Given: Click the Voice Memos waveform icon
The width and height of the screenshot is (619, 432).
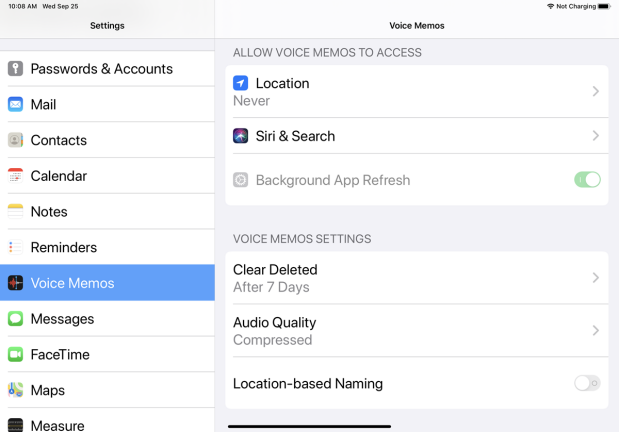Looking at the screenshot, I should pyautogui.click(x=15, y=283).
